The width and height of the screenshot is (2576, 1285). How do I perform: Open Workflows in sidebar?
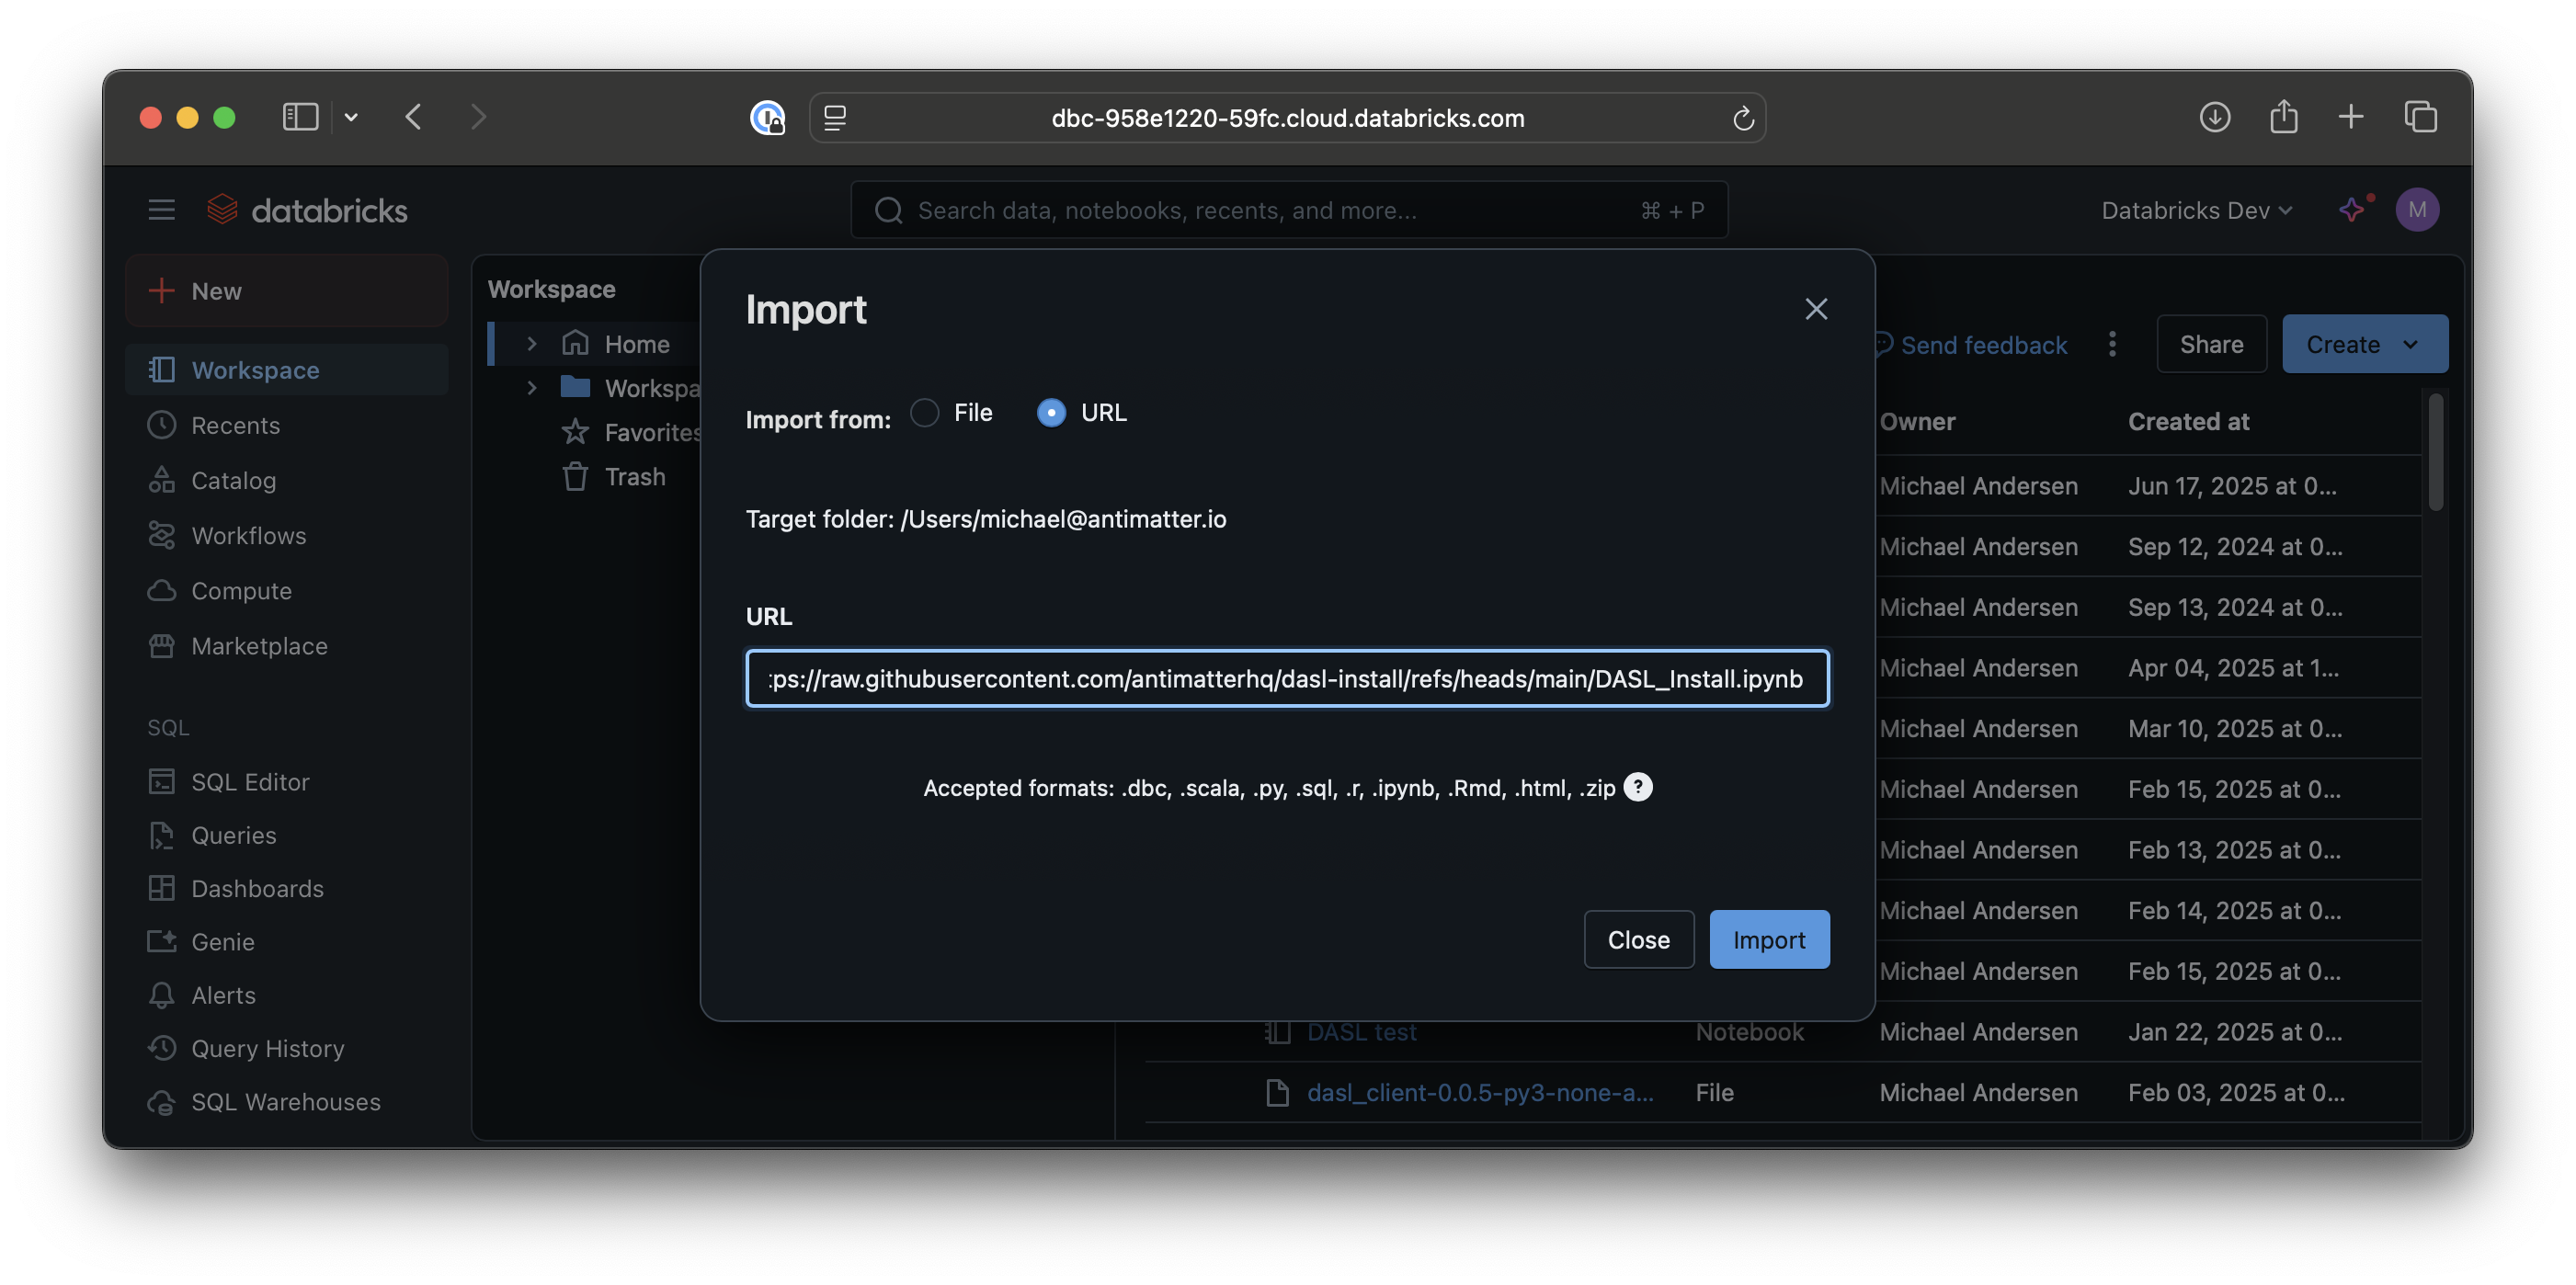tap(287, 536)
